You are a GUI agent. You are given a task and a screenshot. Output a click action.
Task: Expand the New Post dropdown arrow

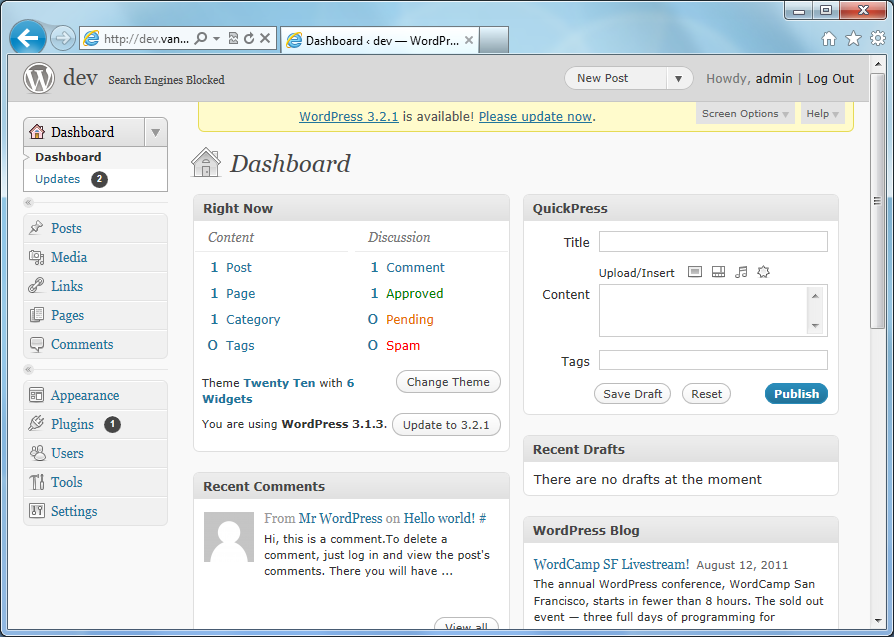[x=678, y=79]
